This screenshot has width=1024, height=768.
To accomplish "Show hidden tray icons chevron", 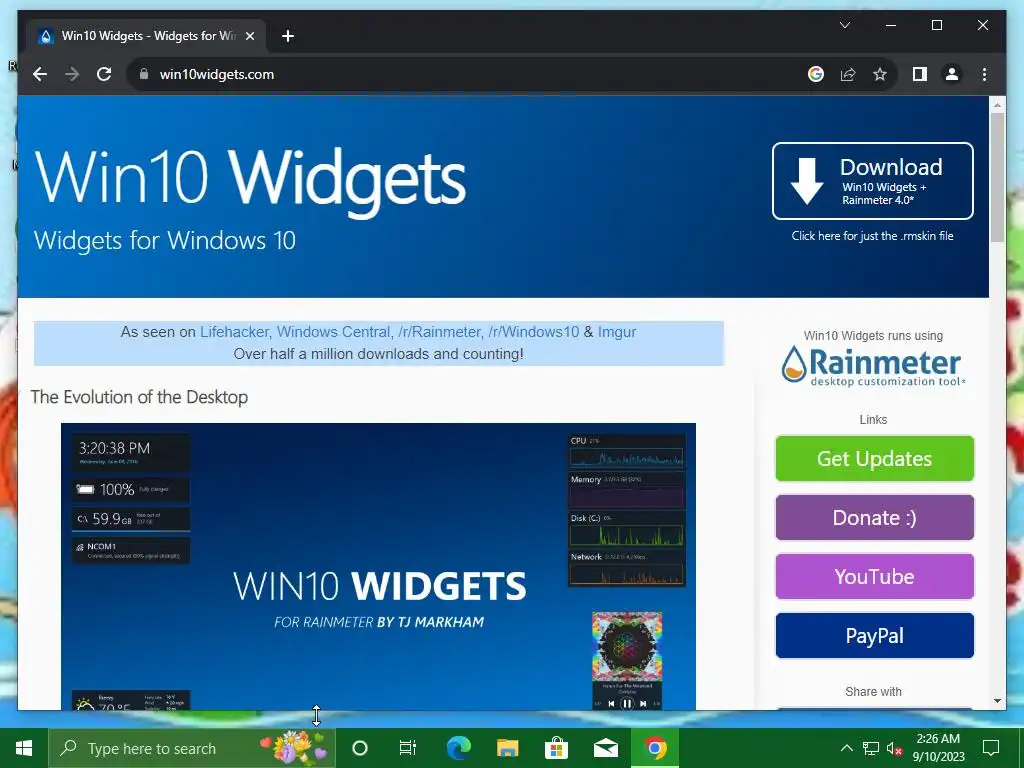I will pos(846,748).
